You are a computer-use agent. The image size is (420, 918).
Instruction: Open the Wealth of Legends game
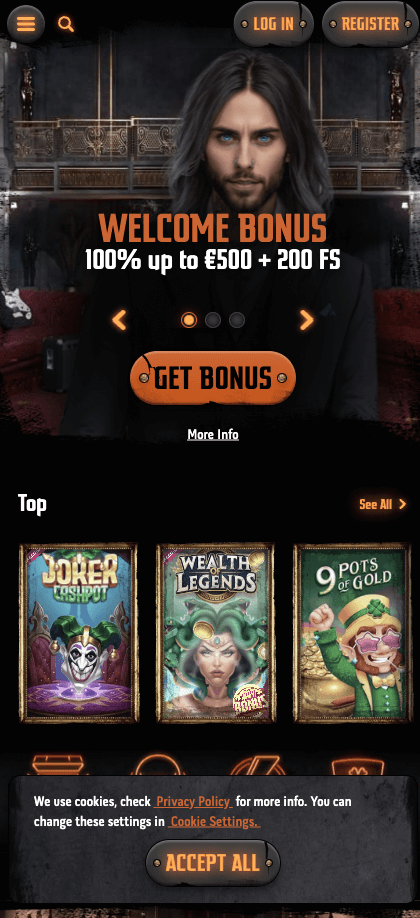[x=216, y=633]
